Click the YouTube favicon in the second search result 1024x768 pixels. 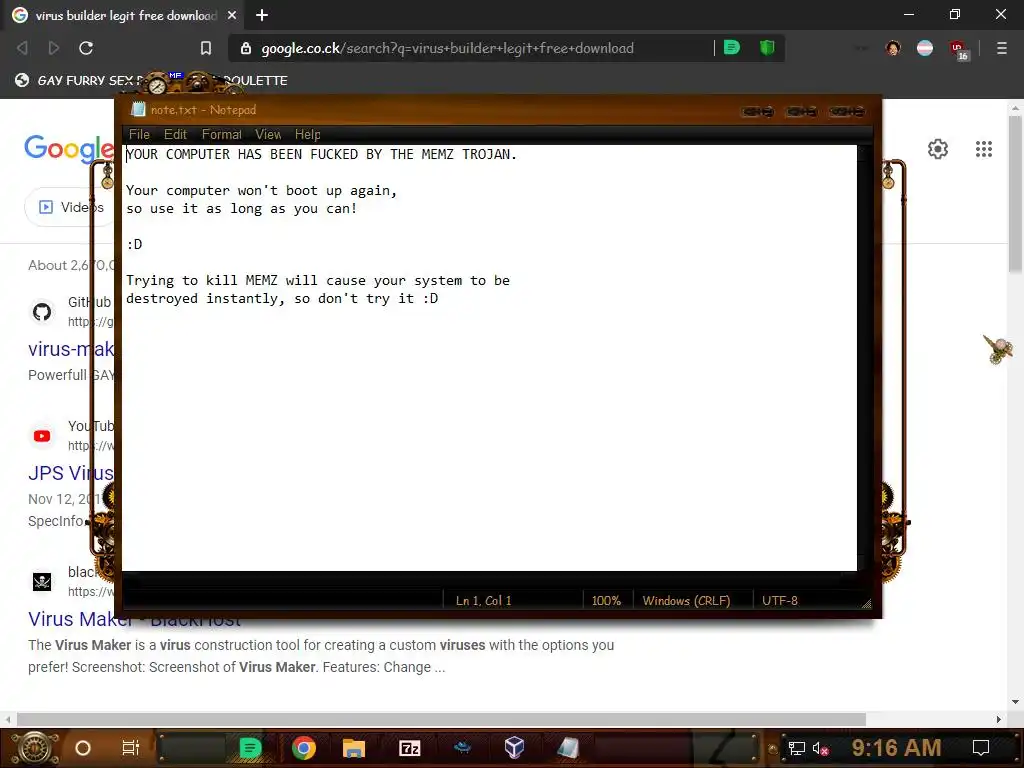42,436
